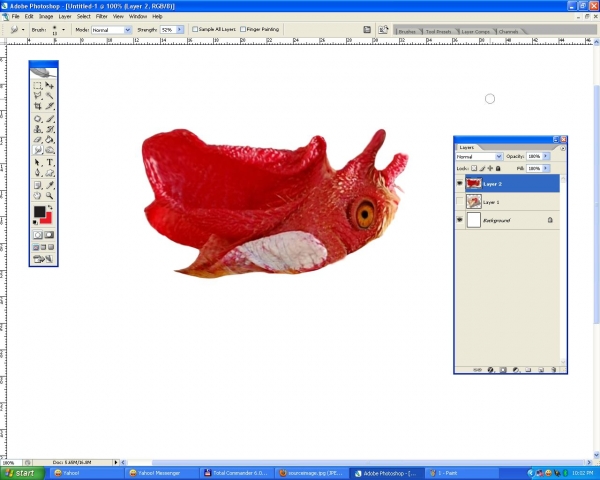Create a new layer in Layers panel
Screen dimensions: 600x480
(541, 370)
